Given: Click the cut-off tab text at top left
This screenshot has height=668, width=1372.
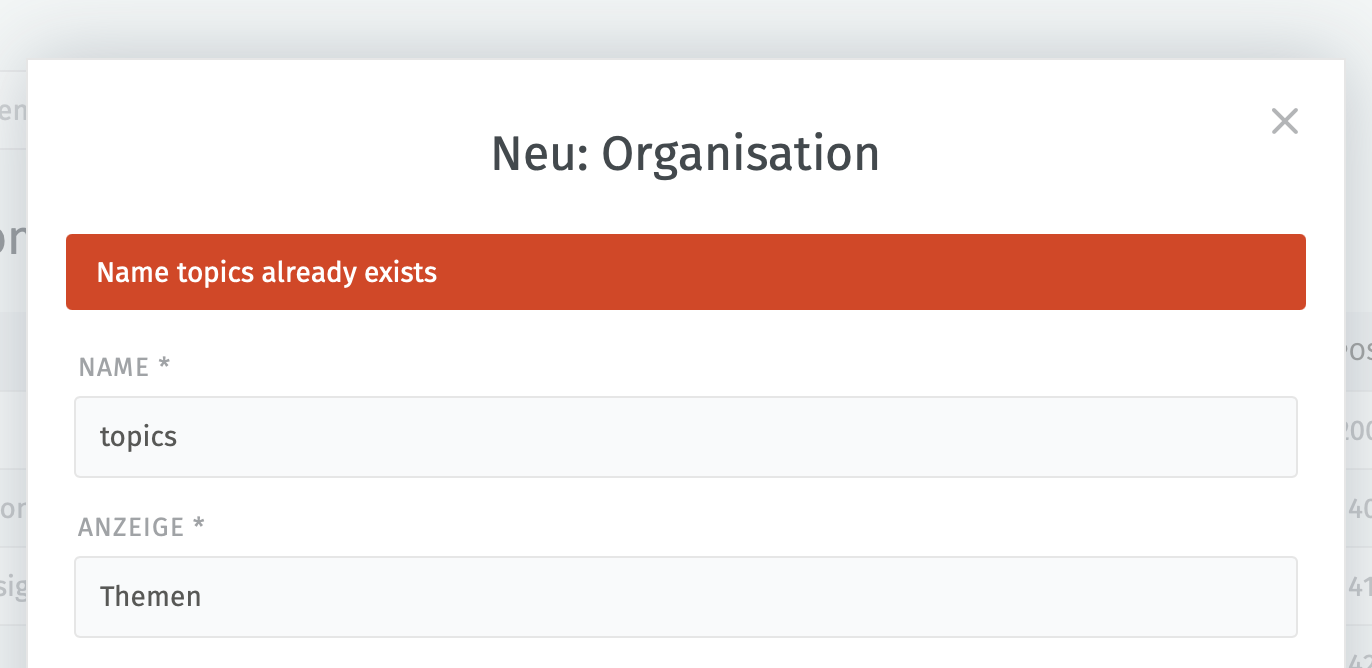Looking at the screenshot, I should [13, 111].
